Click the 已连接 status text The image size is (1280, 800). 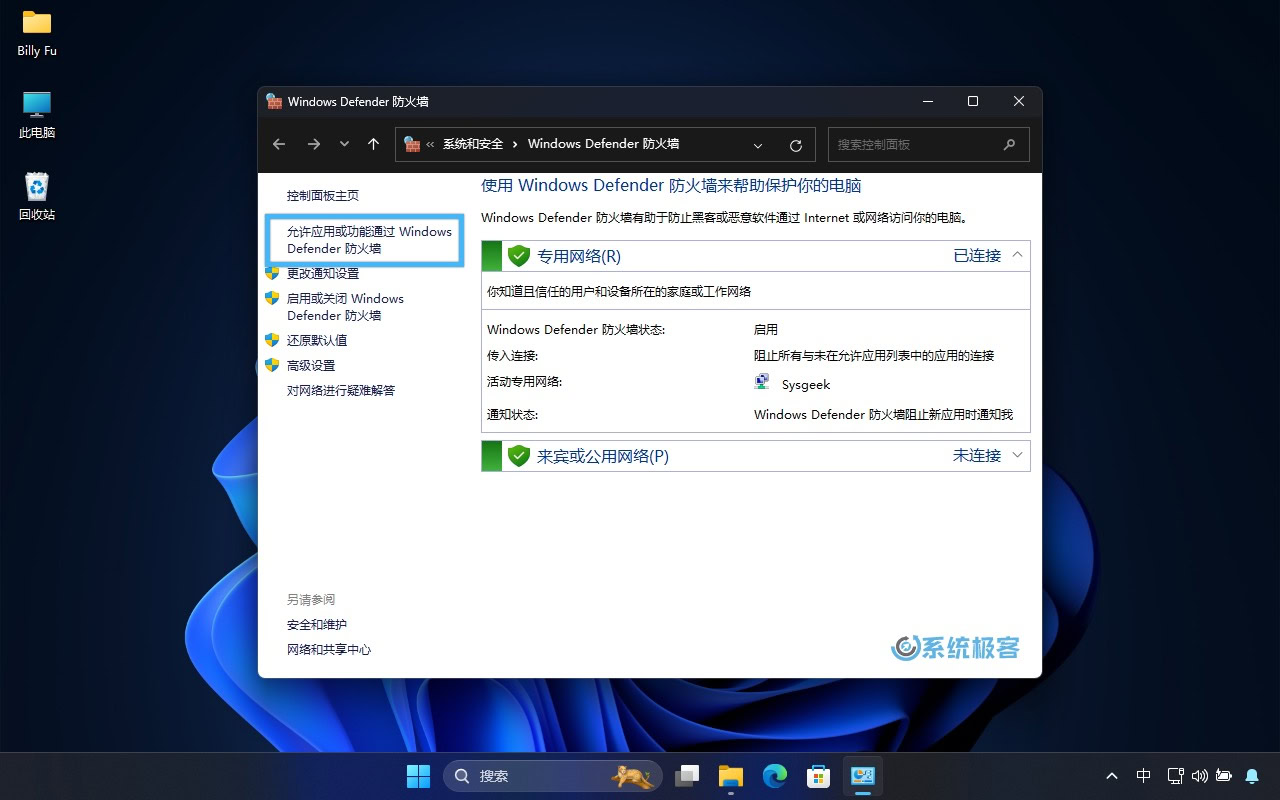point(977,255)
